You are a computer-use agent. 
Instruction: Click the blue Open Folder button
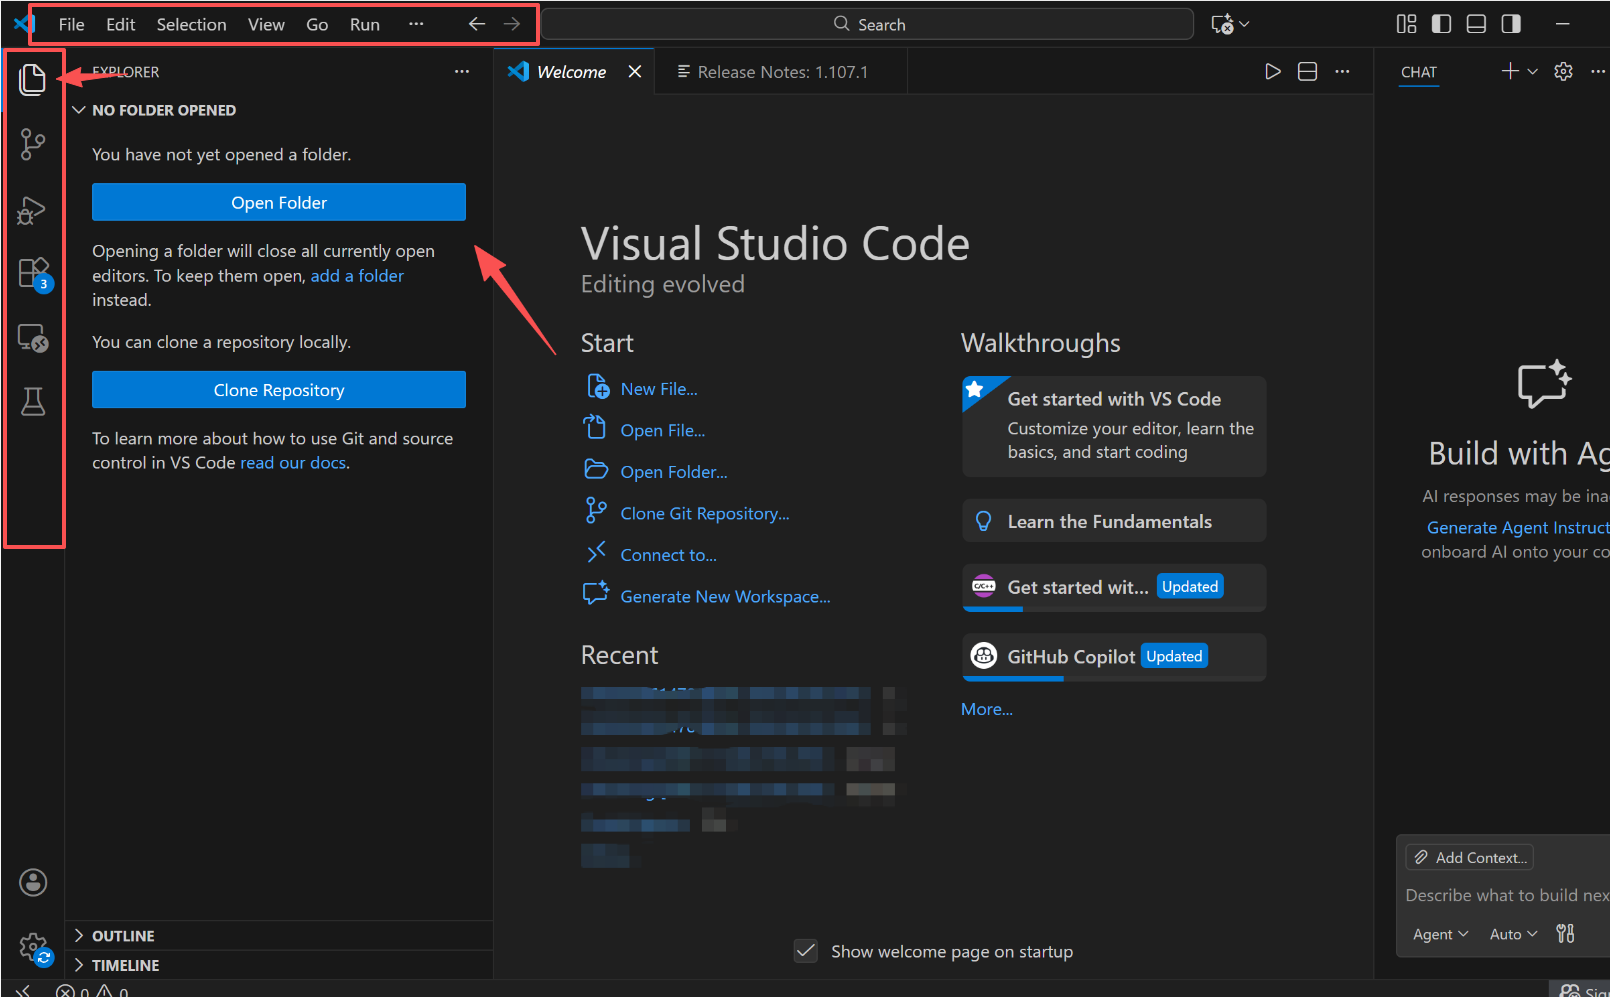(x=279, y=202)
